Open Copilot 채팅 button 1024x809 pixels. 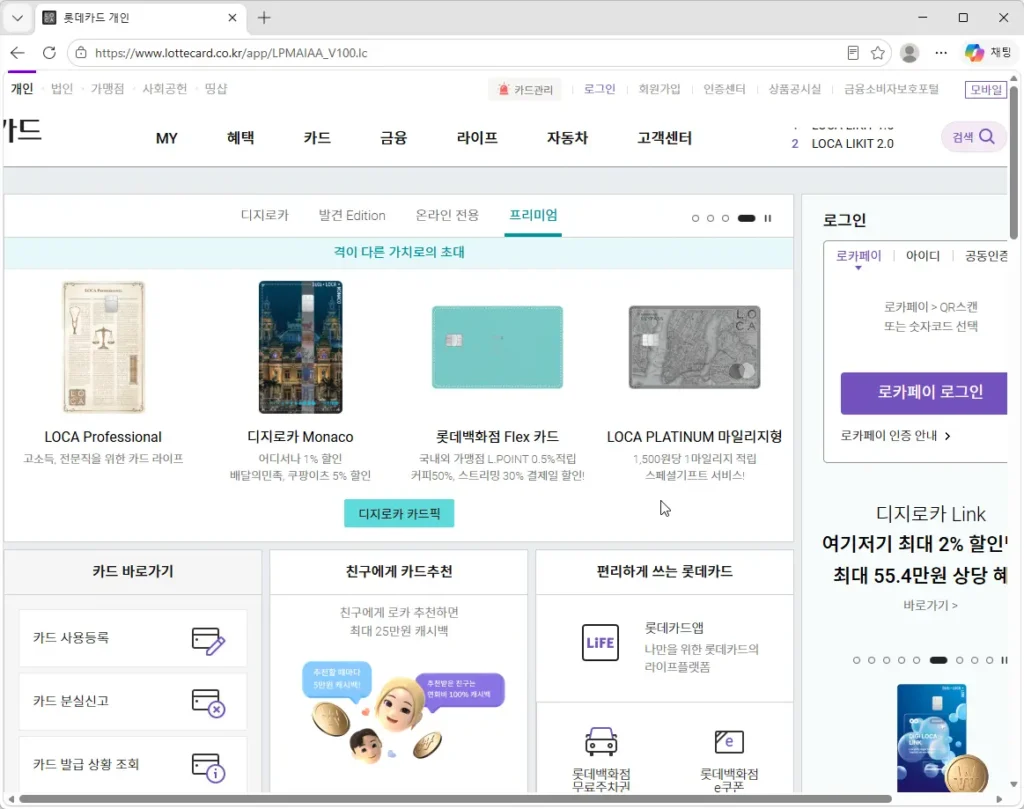988,52
